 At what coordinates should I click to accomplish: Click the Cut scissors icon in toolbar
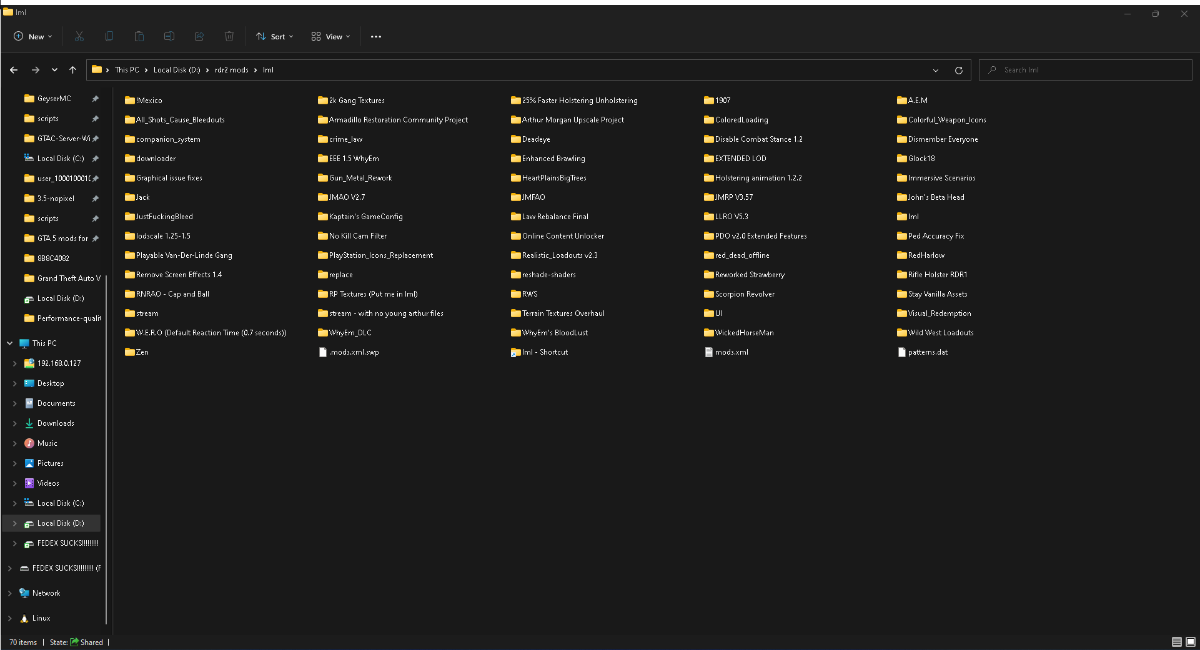tap(79, 36)
